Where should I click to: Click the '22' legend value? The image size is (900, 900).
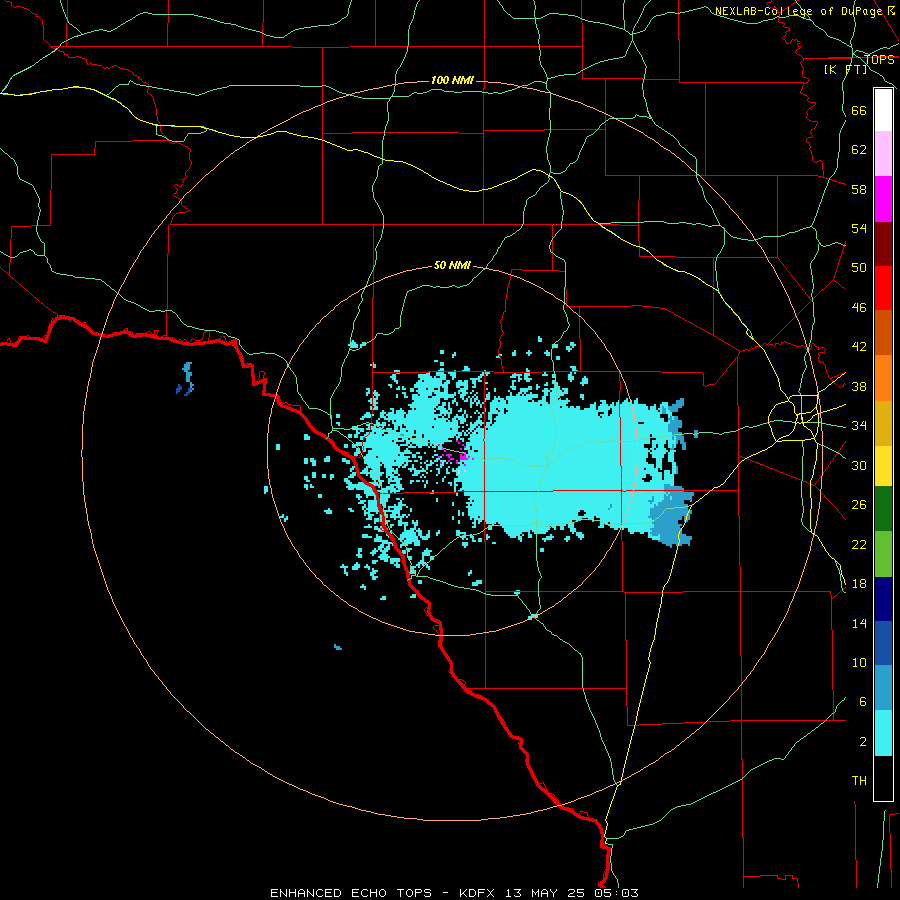pyautogui.click(x=859, y=545)
